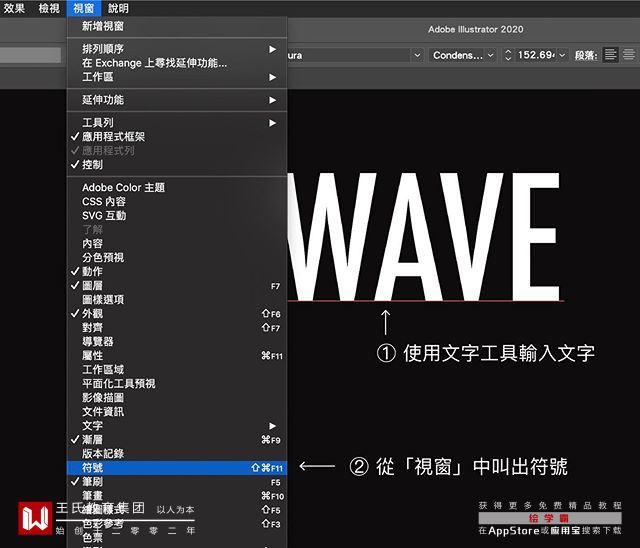Open the 對齊 panel
The image size is (640, 548).
click(177, 327)
